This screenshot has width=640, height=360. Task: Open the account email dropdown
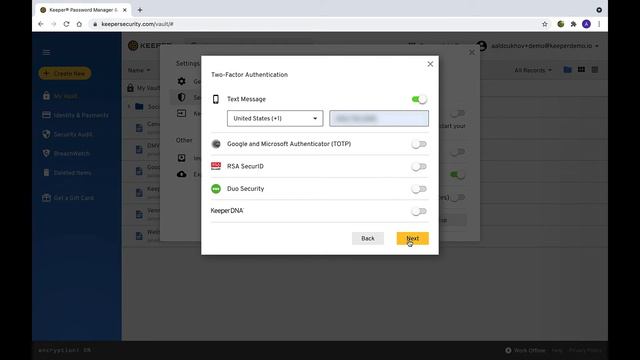(545, 46)
